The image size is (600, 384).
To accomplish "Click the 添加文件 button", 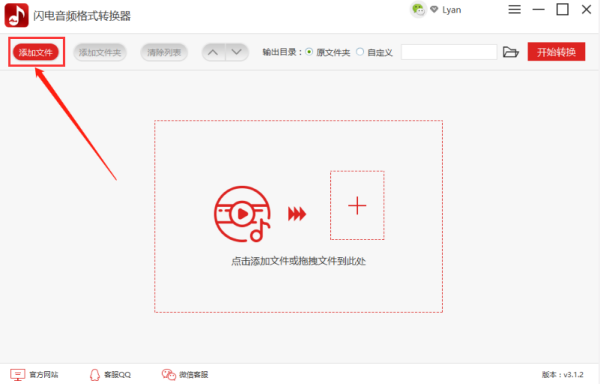I will click(x=36, y=52).
